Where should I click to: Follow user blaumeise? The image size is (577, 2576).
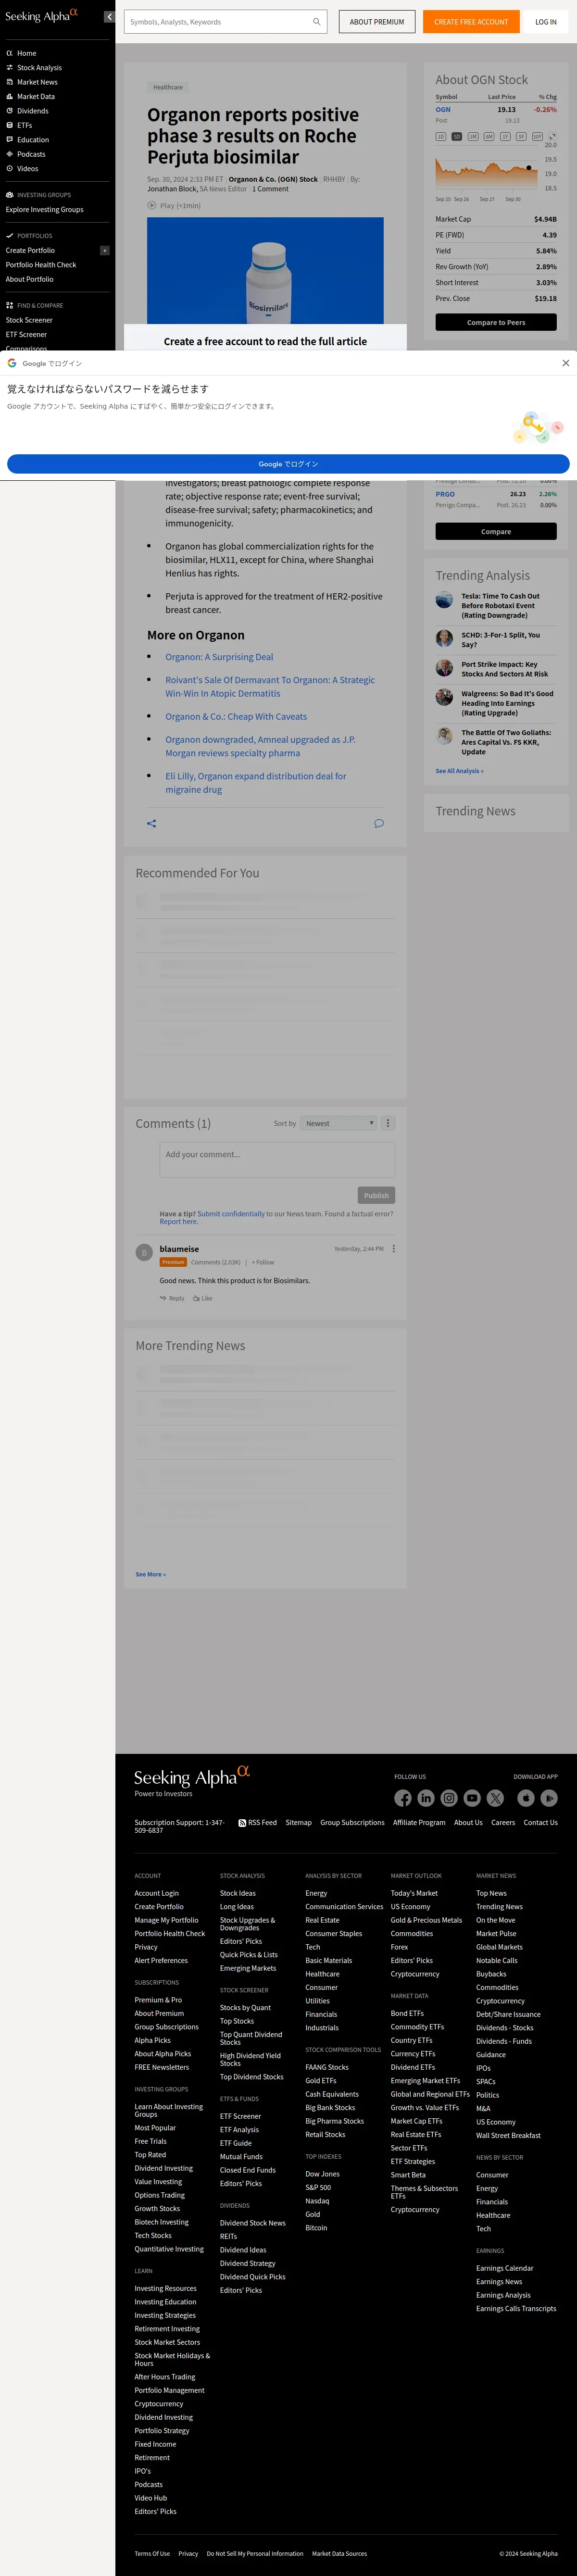click(x=263, y=1262)
